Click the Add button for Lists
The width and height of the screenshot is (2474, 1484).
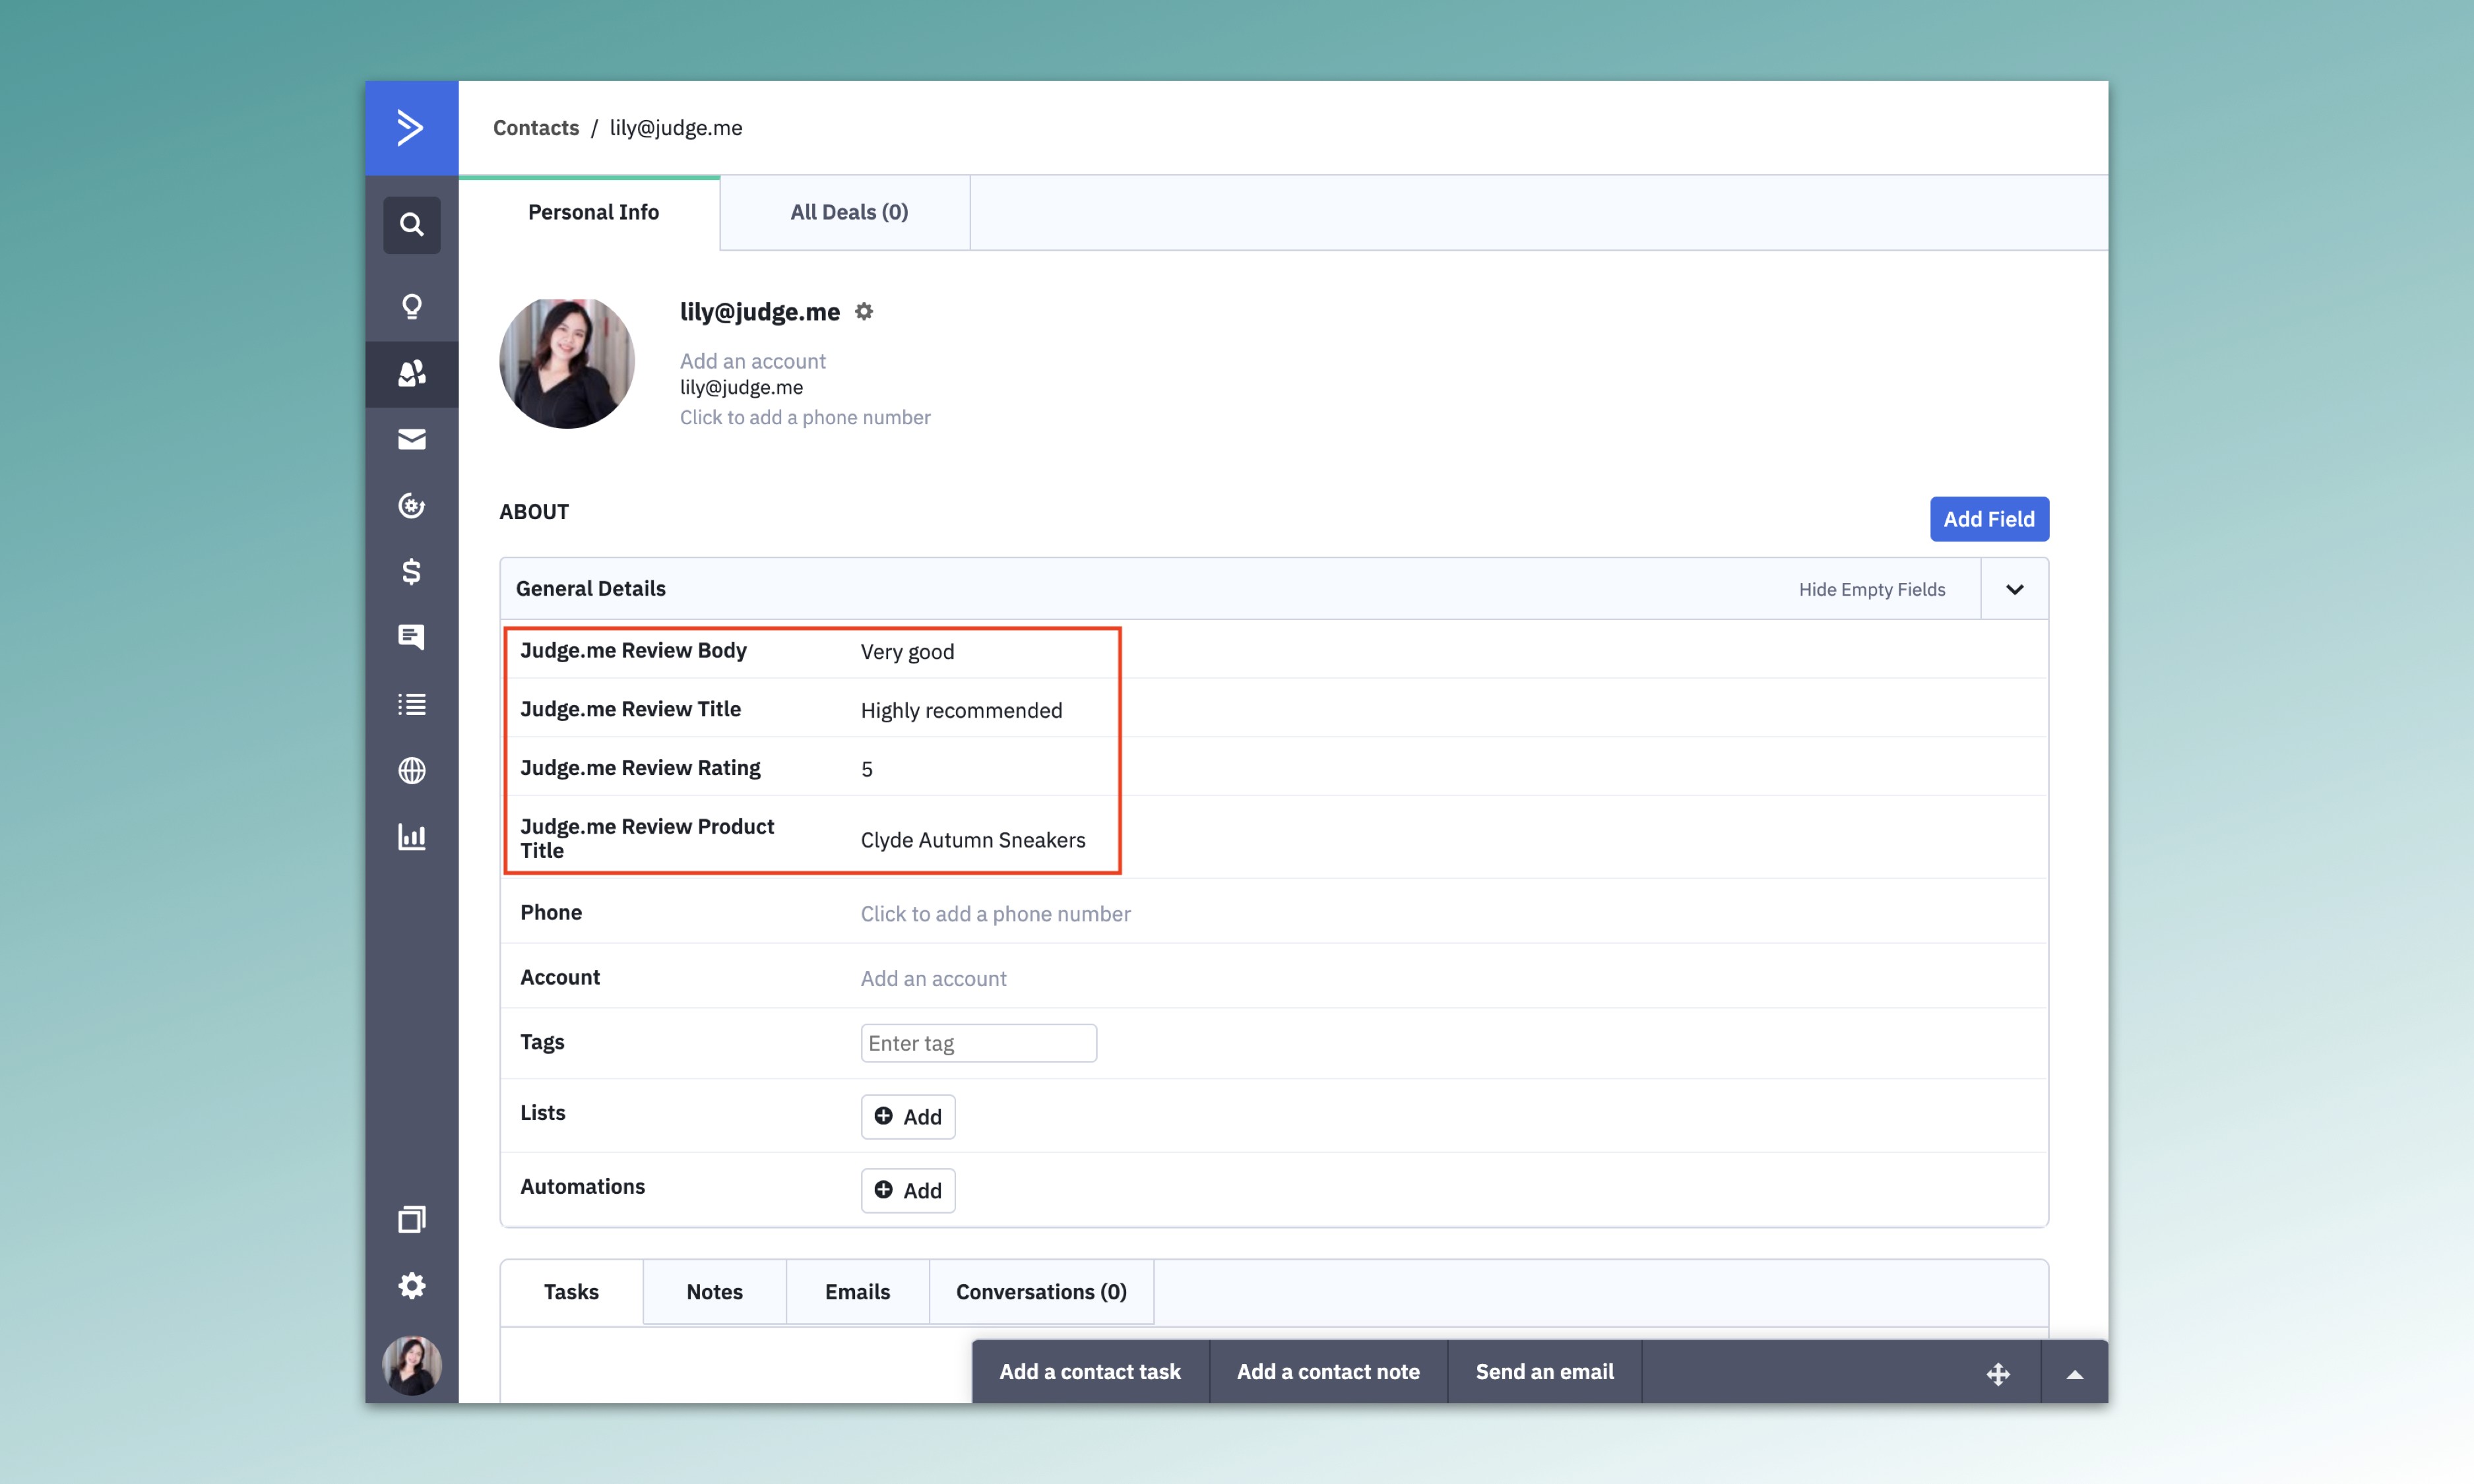[907, 1116]
